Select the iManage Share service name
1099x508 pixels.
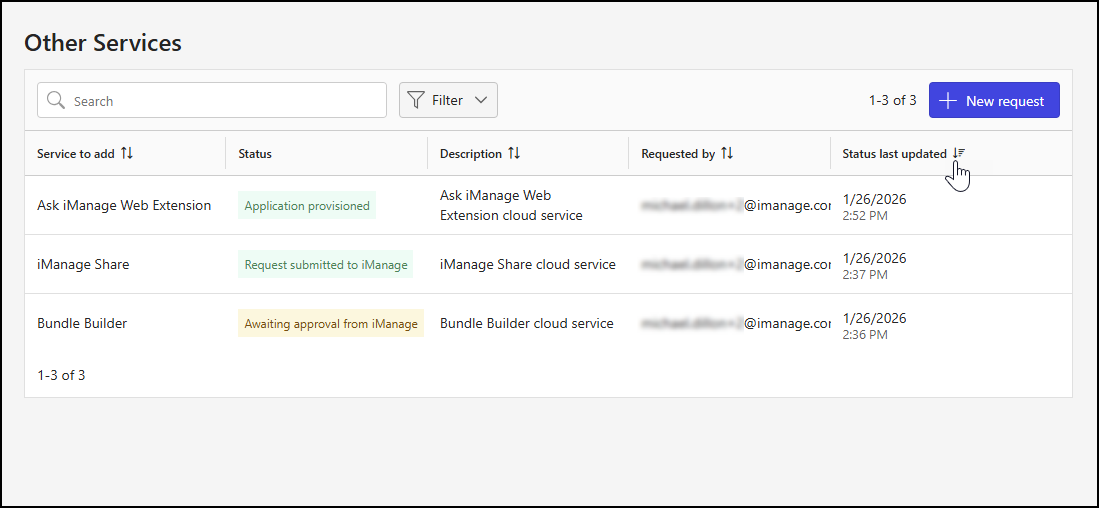pos(83,264)
